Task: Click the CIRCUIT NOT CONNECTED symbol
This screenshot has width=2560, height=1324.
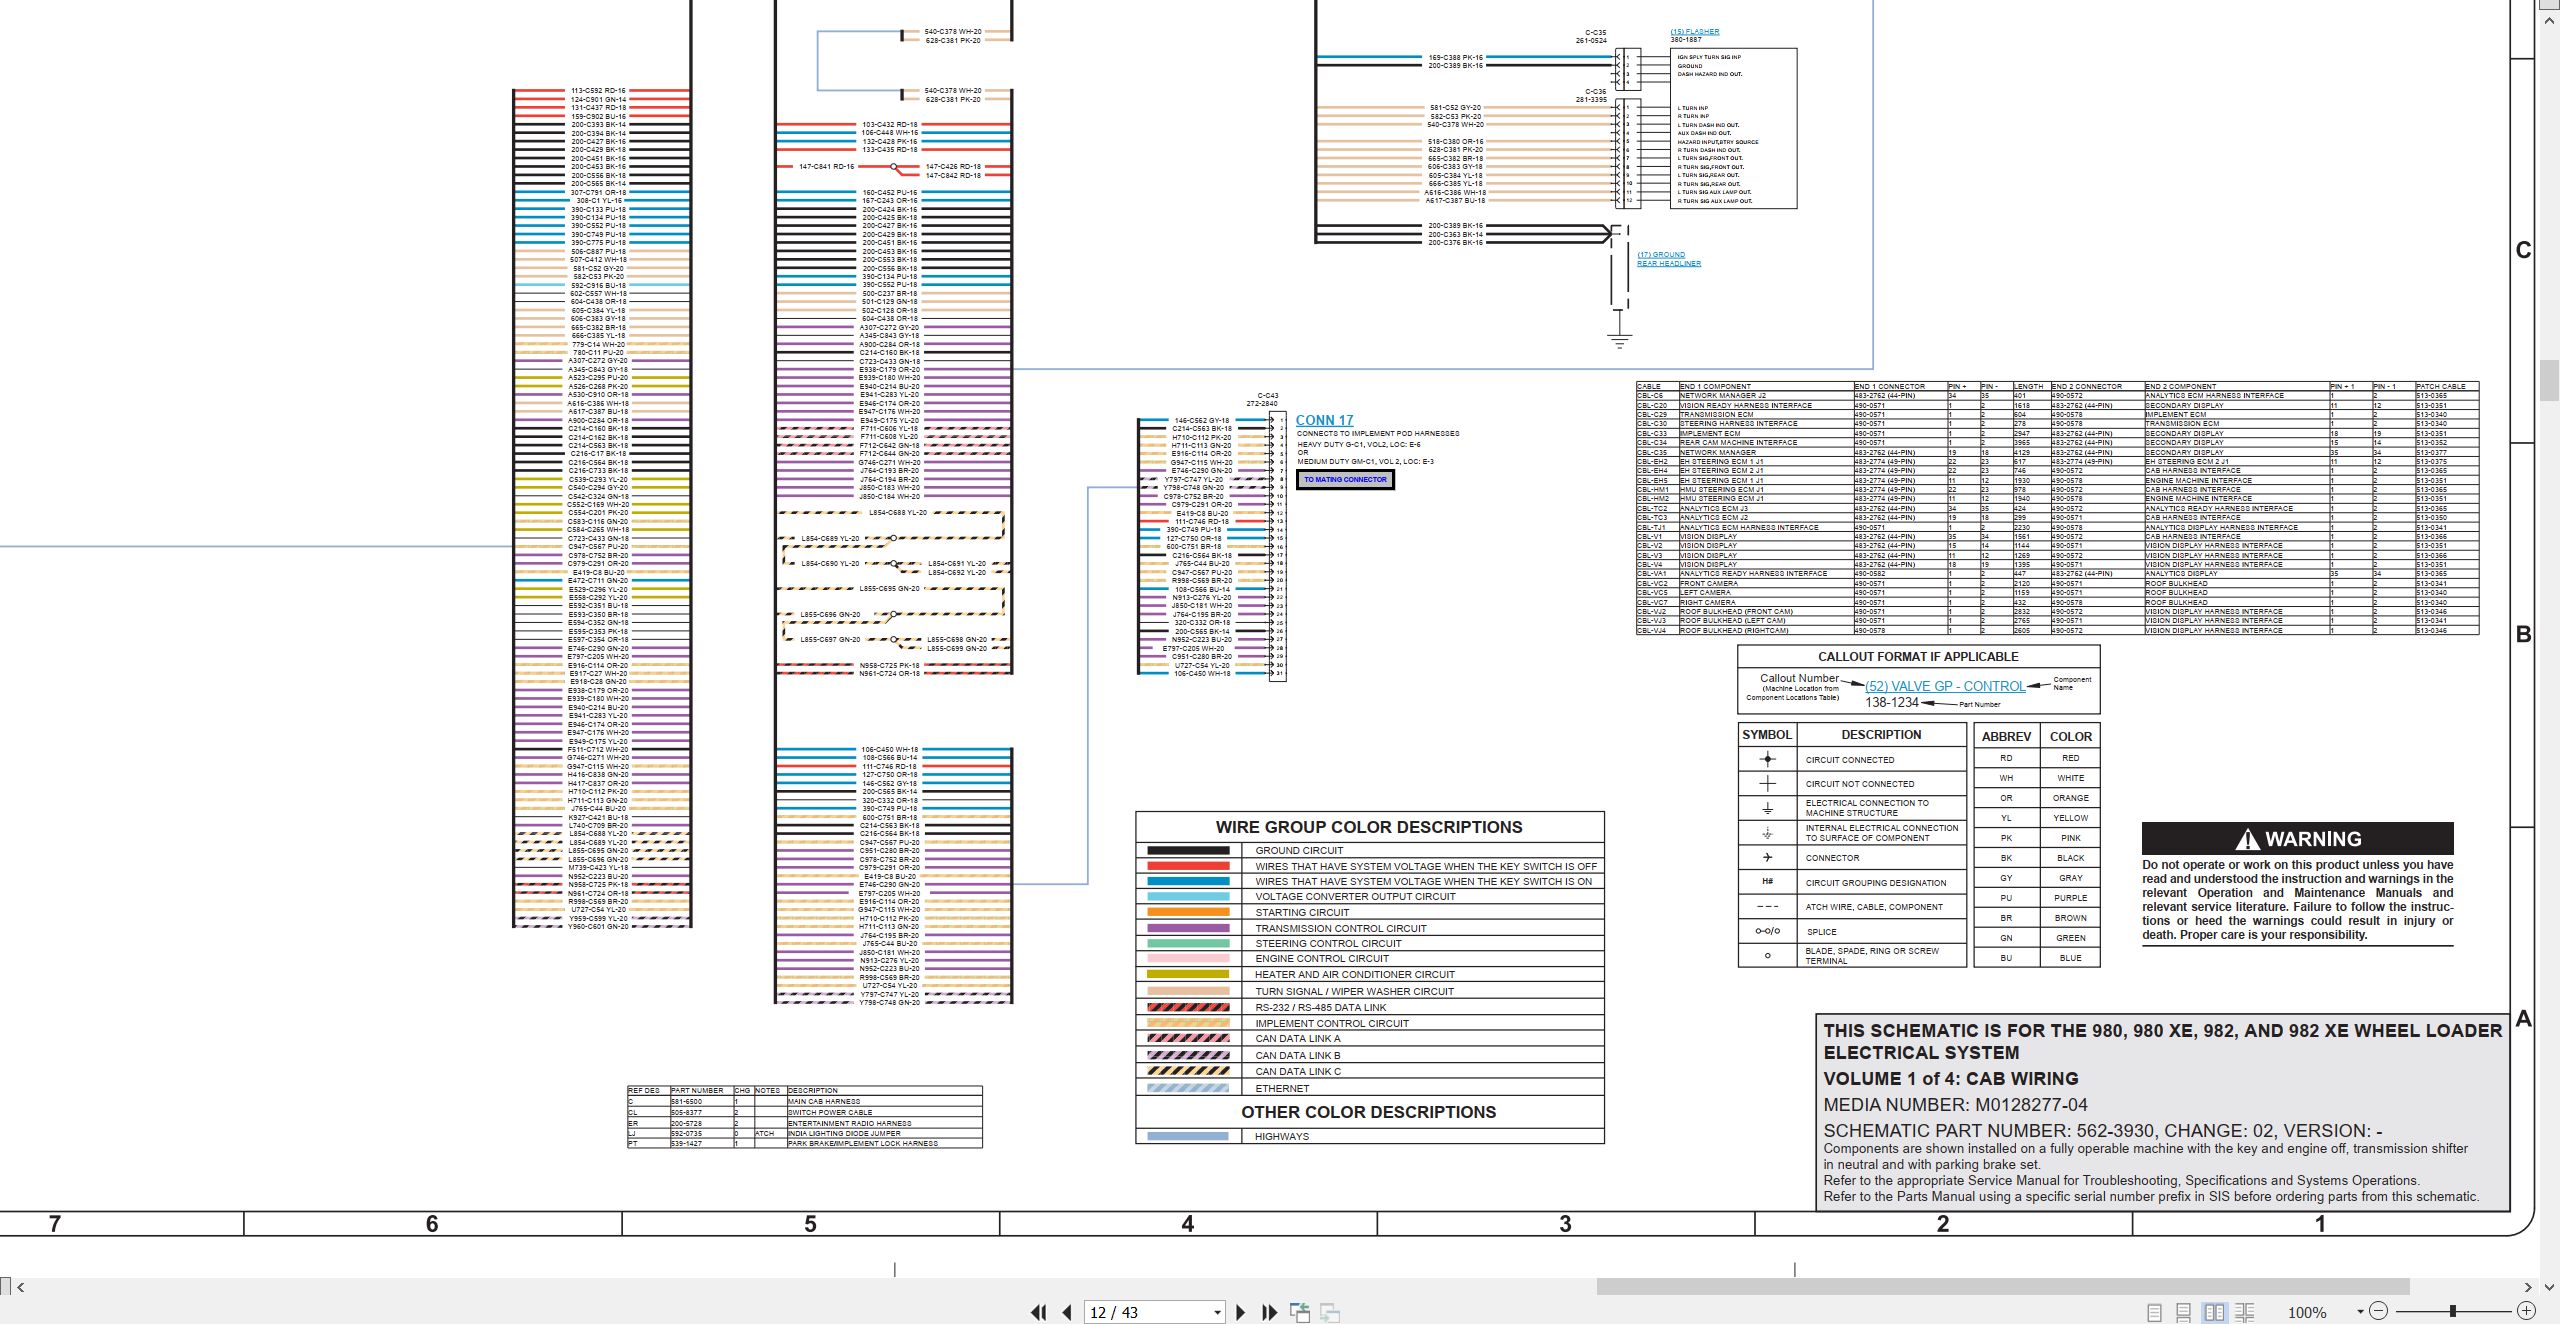Action: coord(1767,784)
